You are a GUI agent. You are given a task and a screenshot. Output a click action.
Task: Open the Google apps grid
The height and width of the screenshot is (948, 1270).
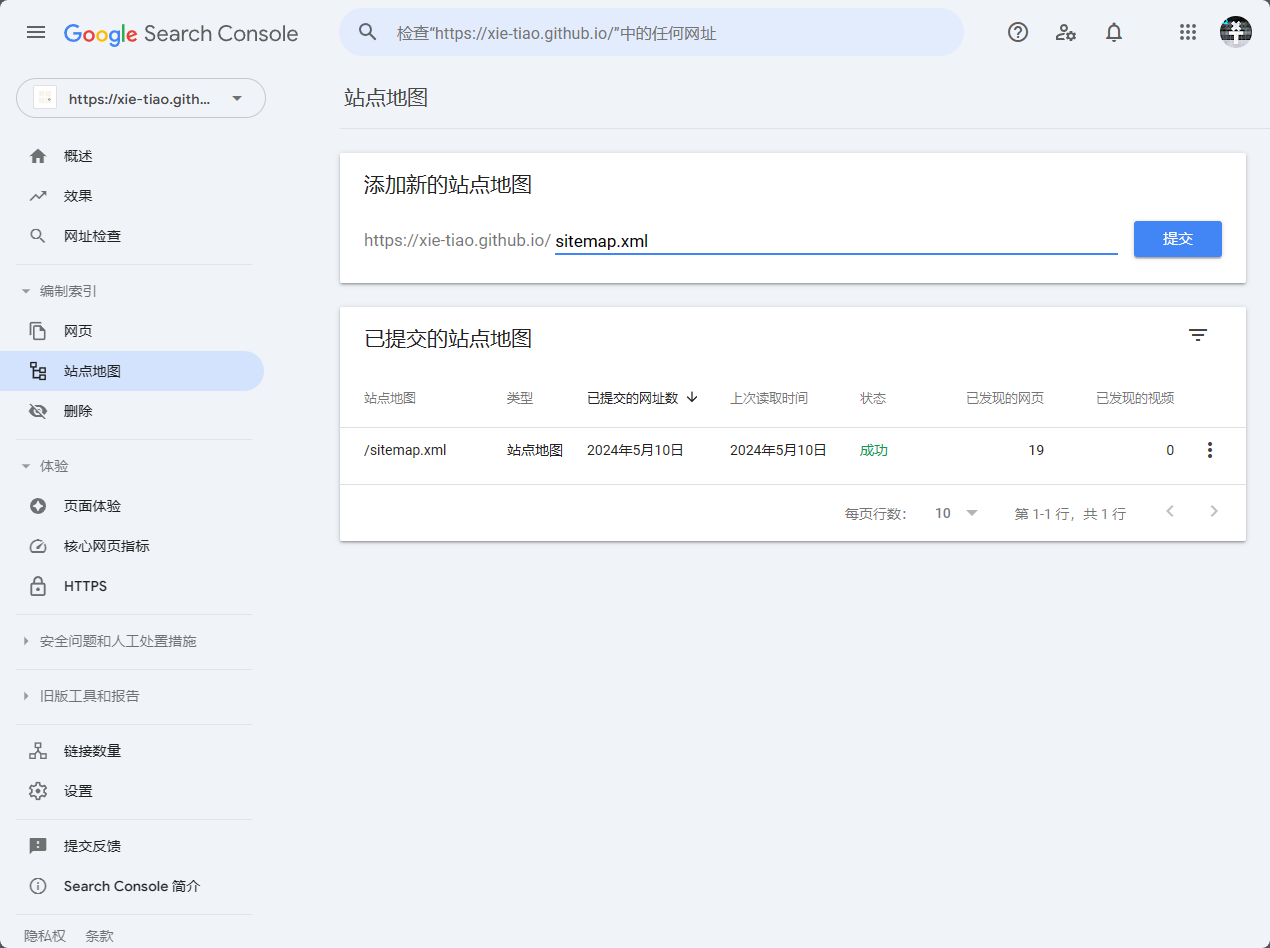tap(1188, 32)
